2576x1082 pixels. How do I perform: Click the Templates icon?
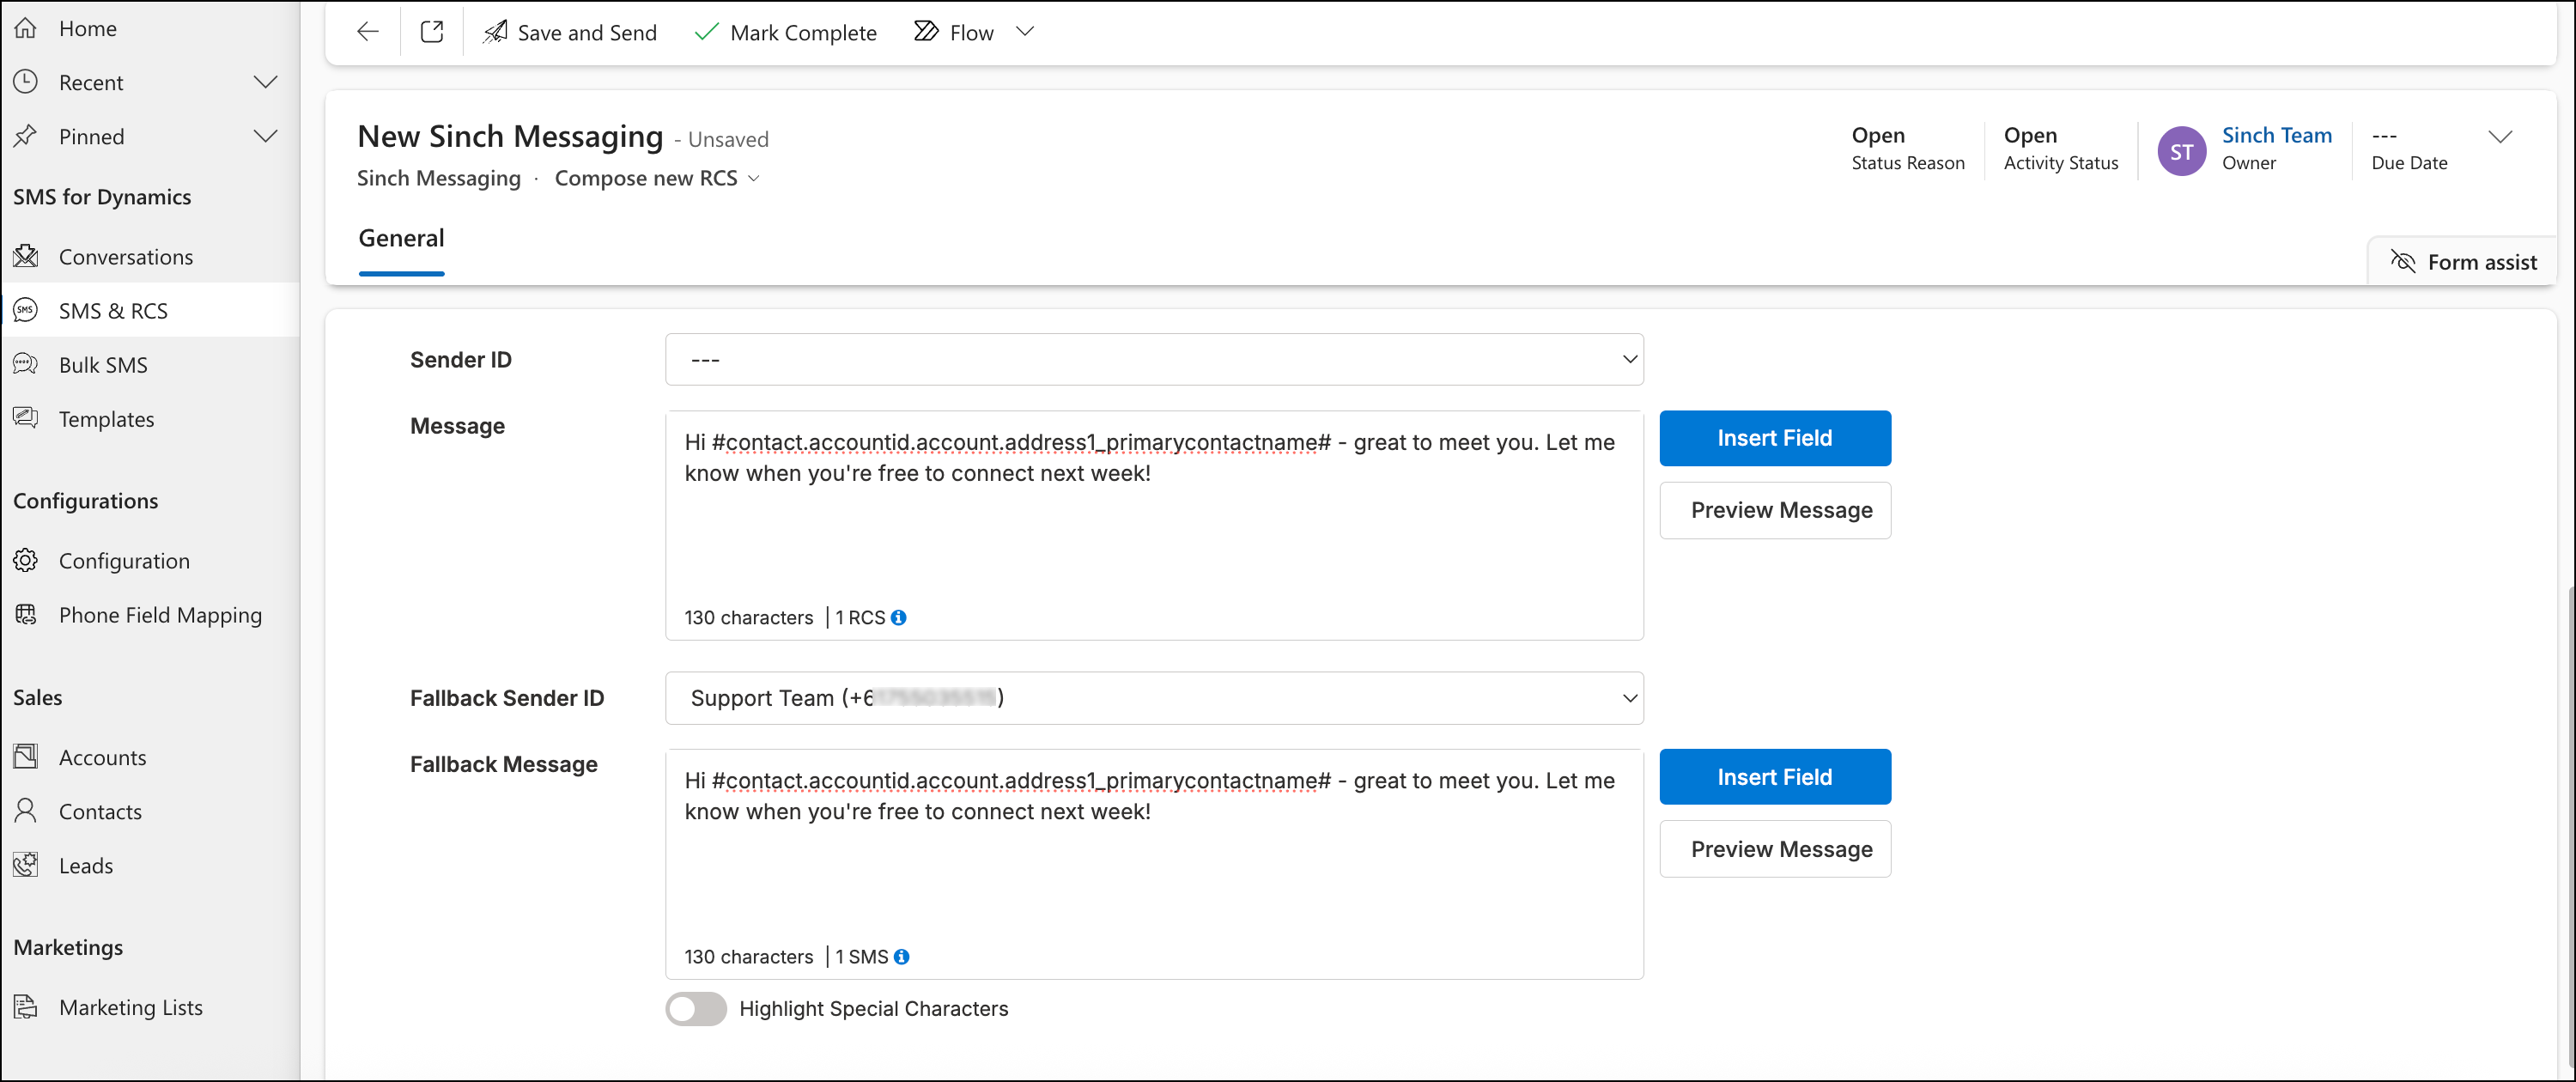coord(26,419)
